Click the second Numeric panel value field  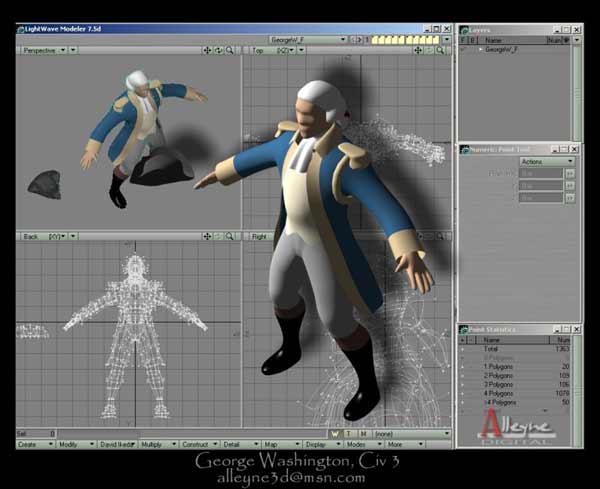pos(541,186)
